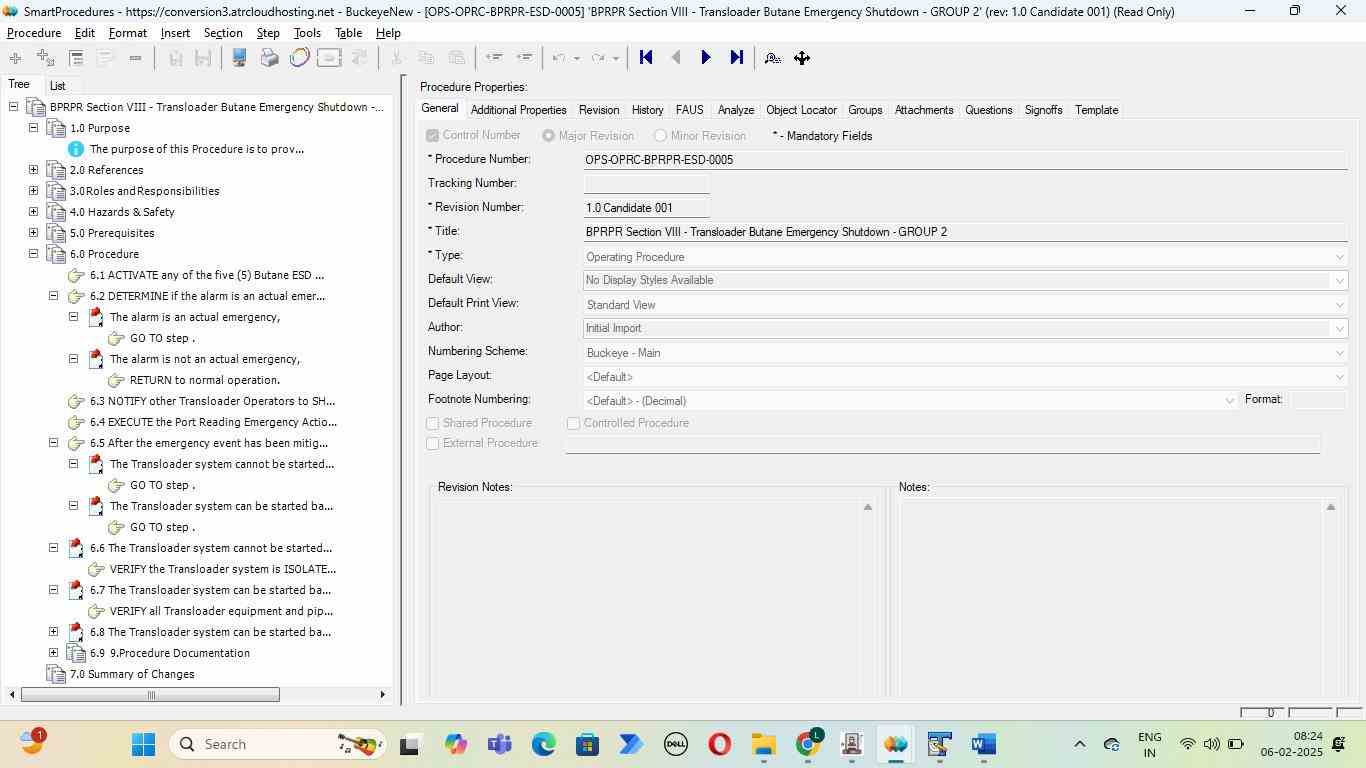Click the plus add toolbar icon
The height and width of the screenshot is (768, 1366).
(15, 58)
